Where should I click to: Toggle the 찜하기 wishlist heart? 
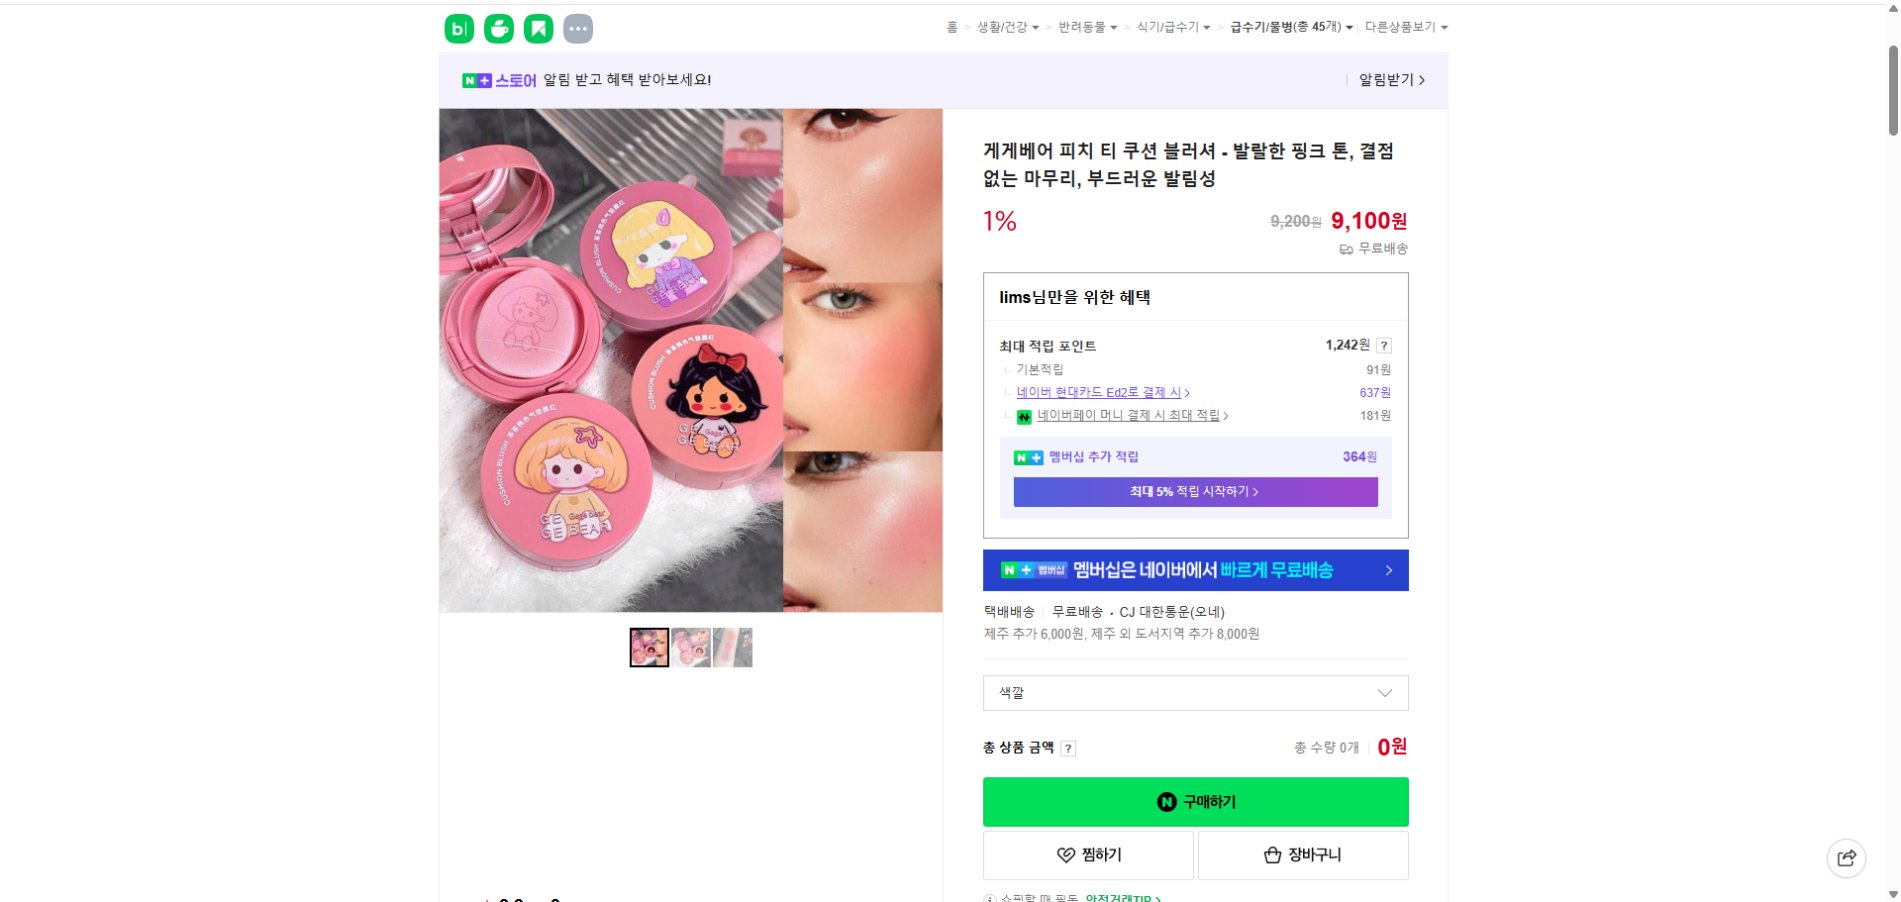[1063, 855]
